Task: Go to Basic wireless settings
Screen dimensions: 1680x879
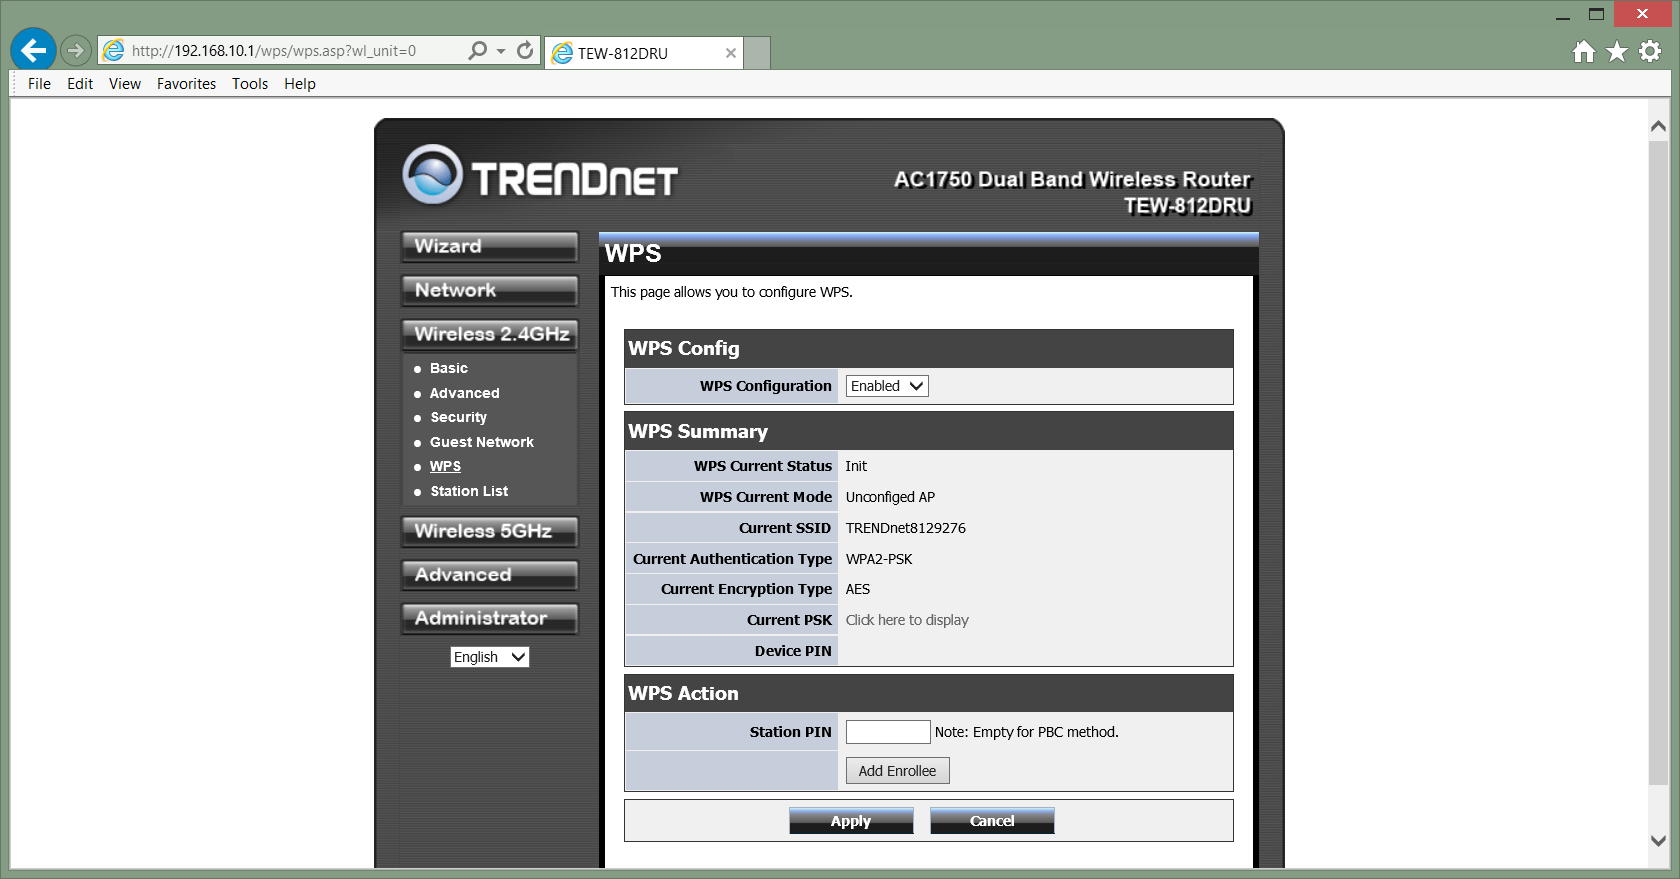Action: point(449,368)
